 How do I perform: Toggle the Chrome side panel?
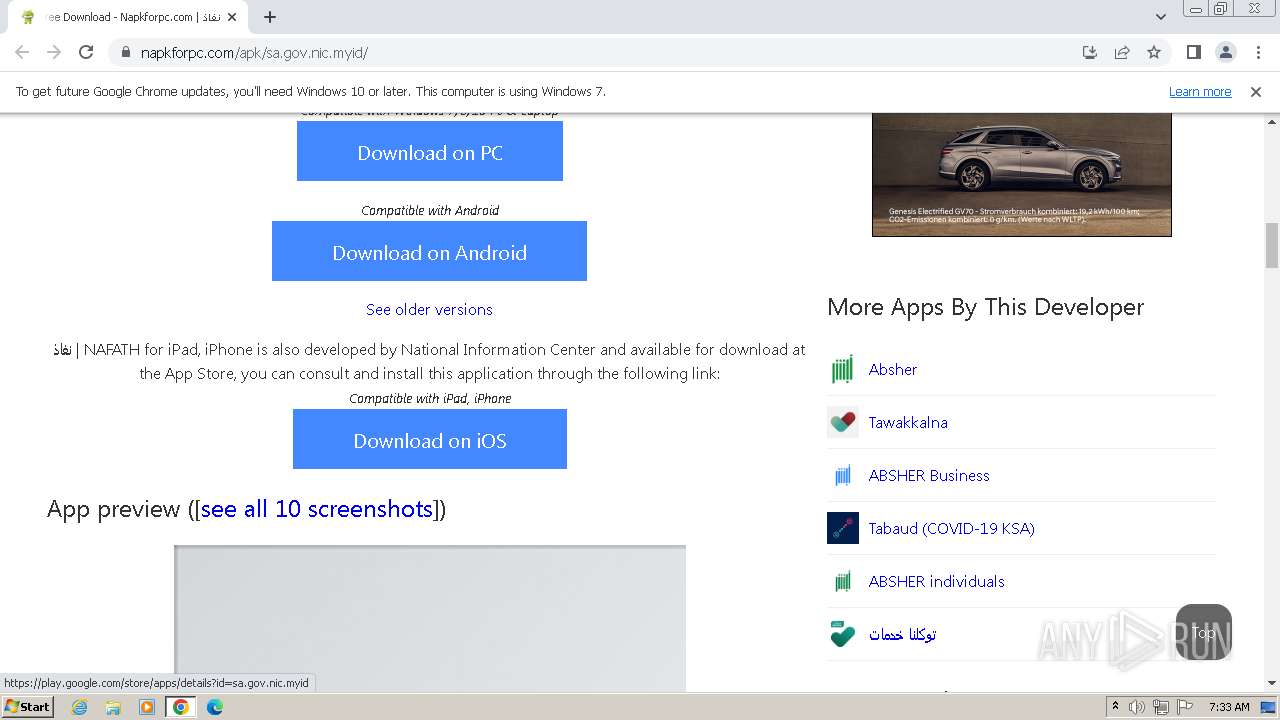[1193, 53]
